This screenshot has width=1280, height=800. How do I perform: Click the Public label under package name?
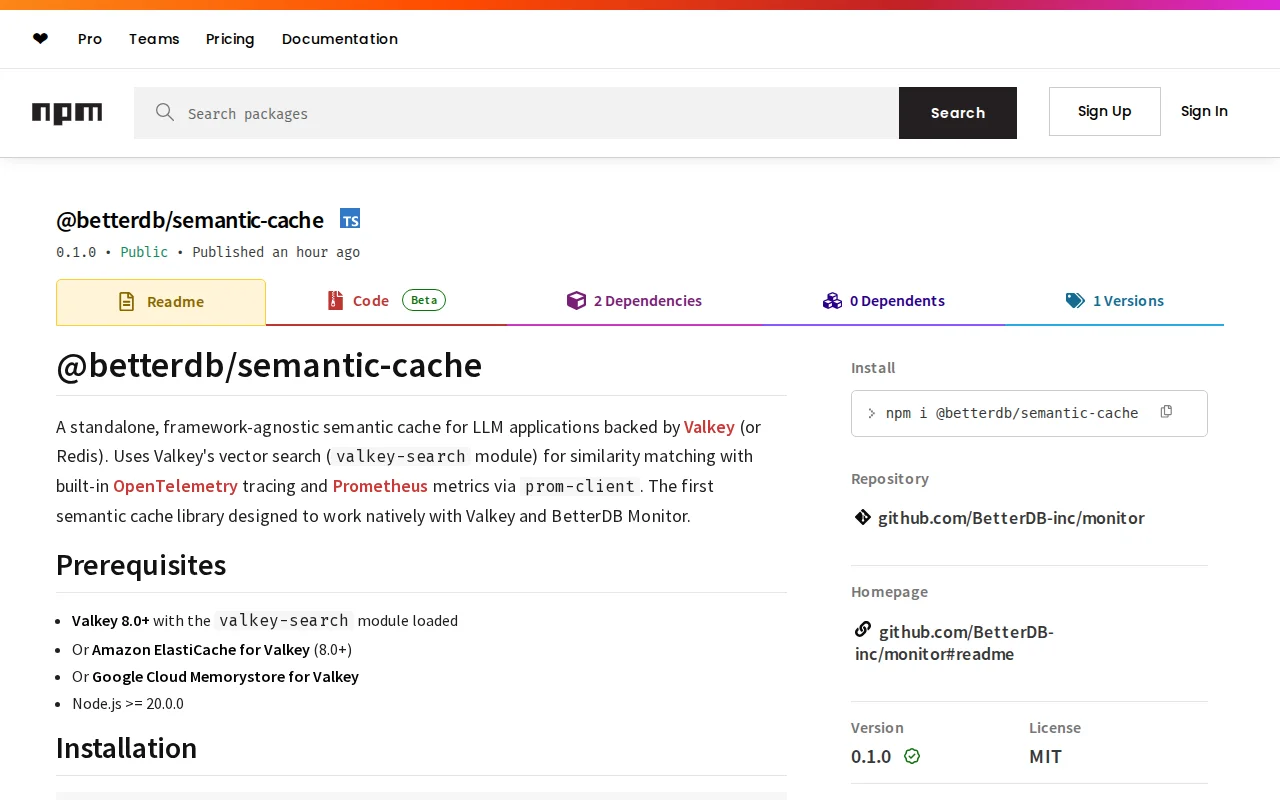[144, 252]
